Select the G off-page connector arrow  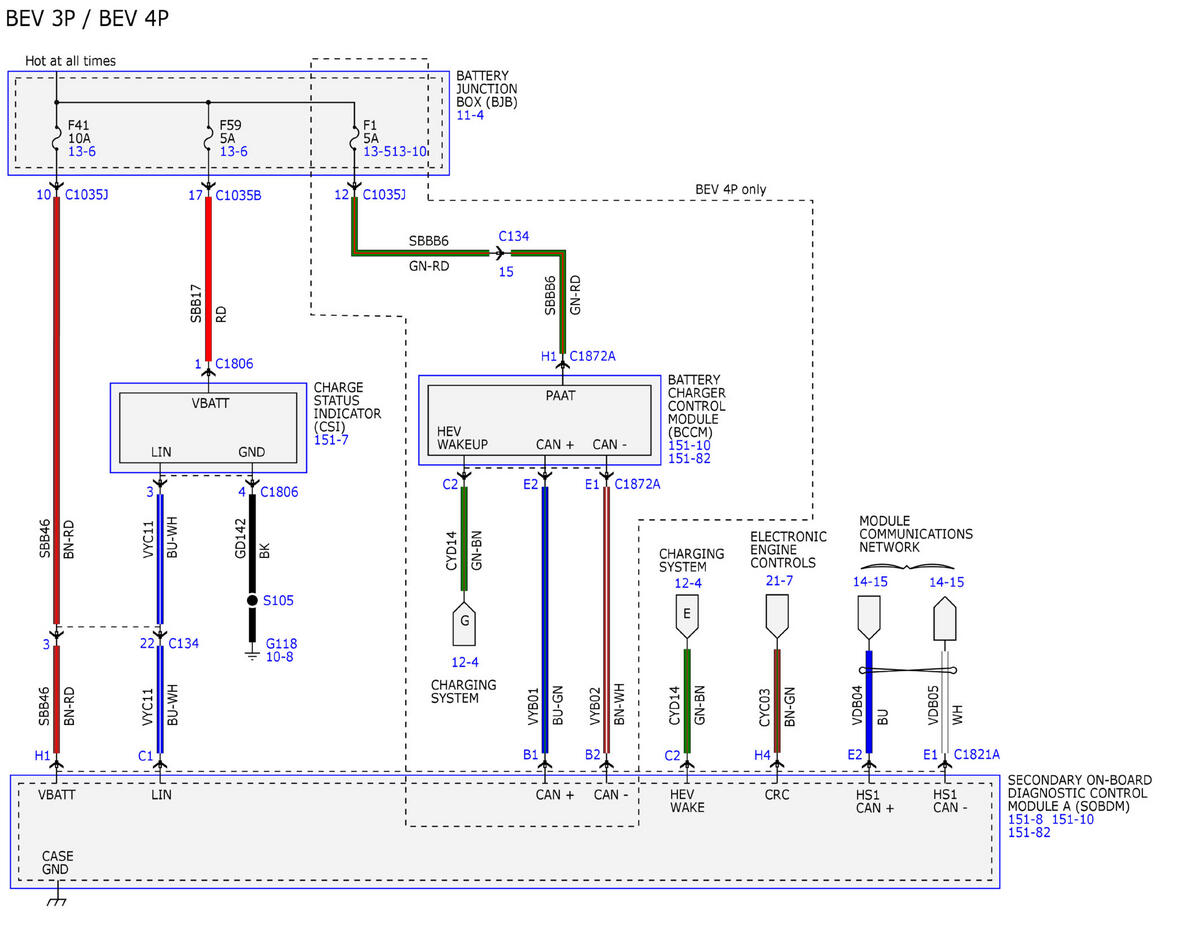point(465,621)
